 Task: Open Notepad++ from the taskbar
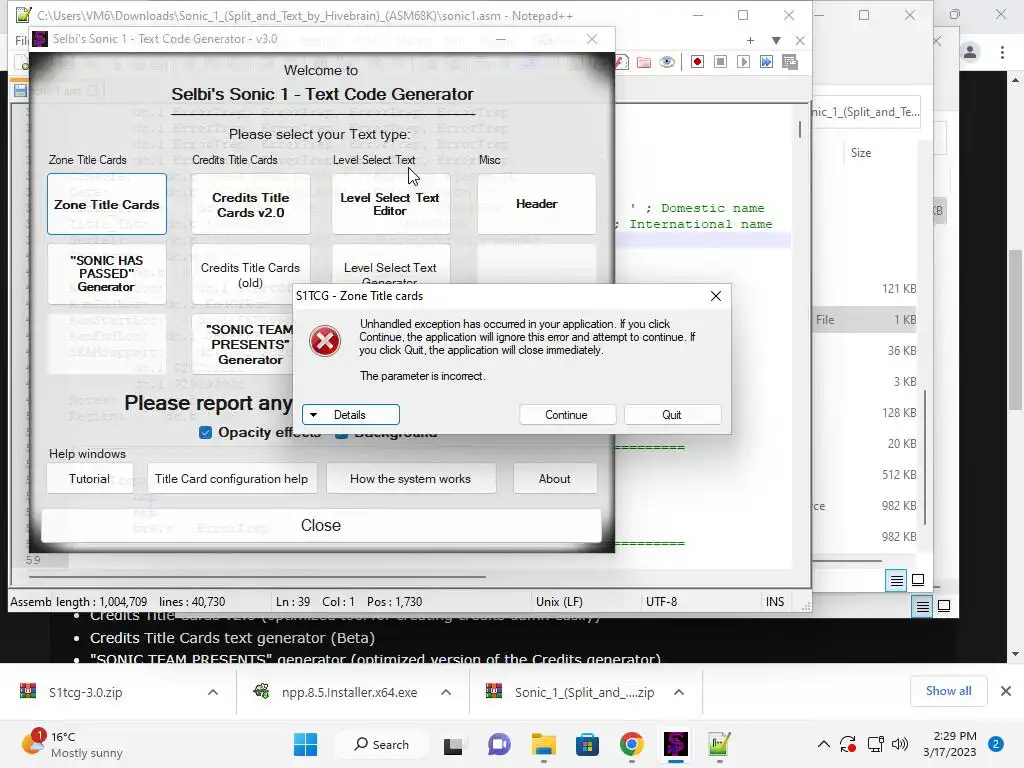point(719,744)
